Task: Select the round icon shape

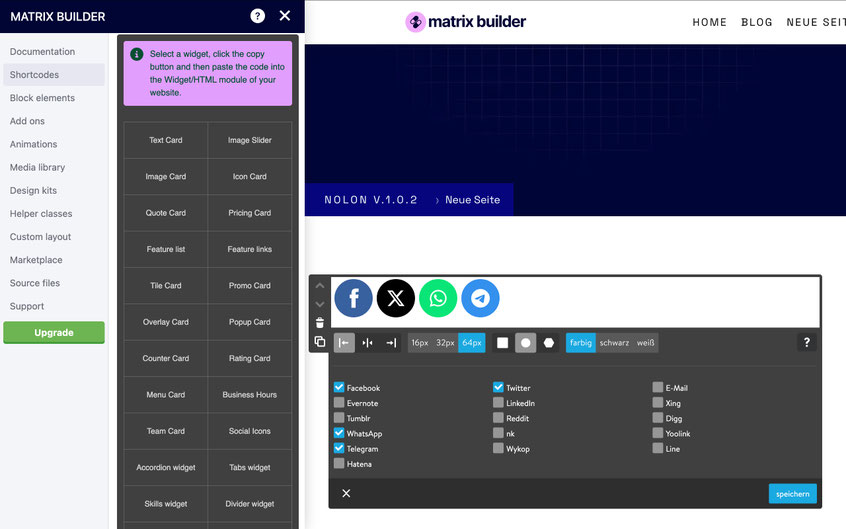Action: [526, 343]
